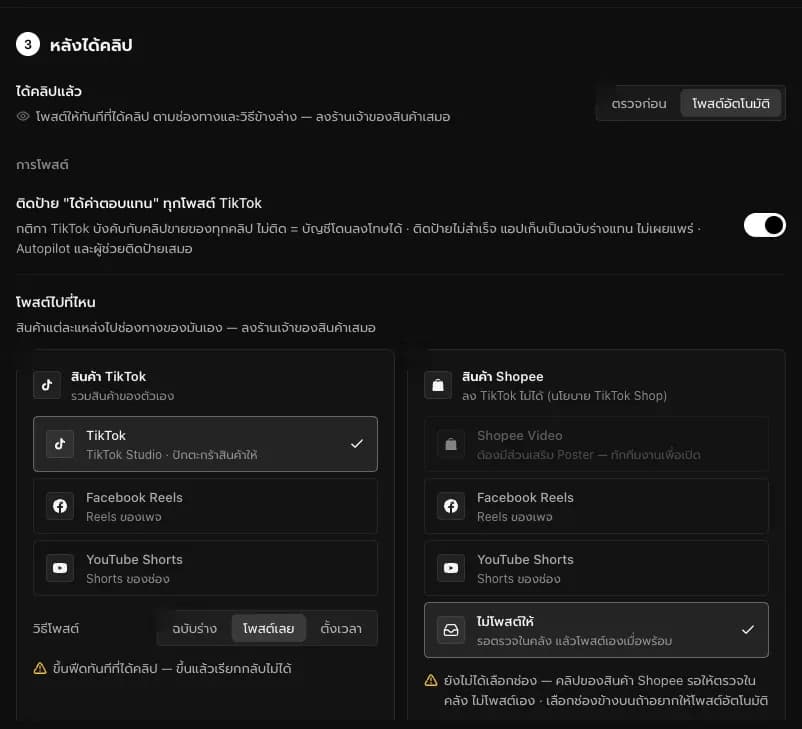The height and width of the screenshot is (729, 802).
Task: Choose ฉบับร่าง as the posting method
Action: [194, 628]
